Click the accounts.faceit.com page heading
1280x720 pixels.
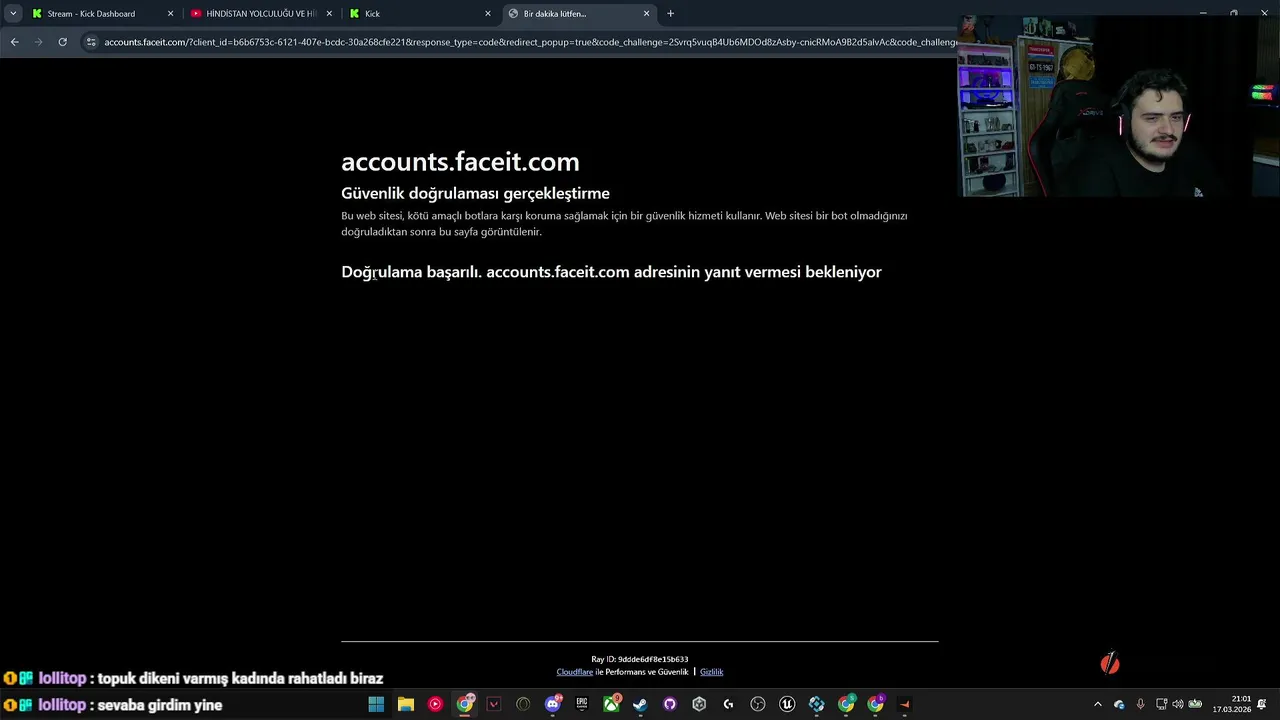click(x=460, y=161)
